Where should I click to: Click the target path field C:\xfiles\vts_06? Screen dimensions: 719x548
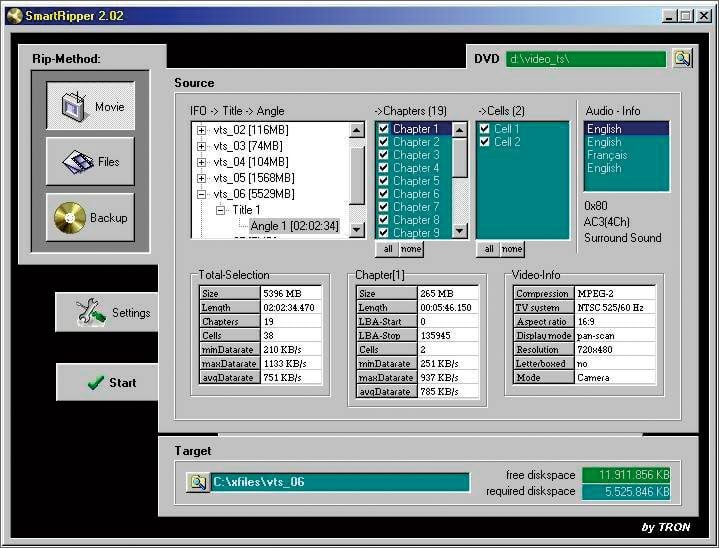(340, 482)
